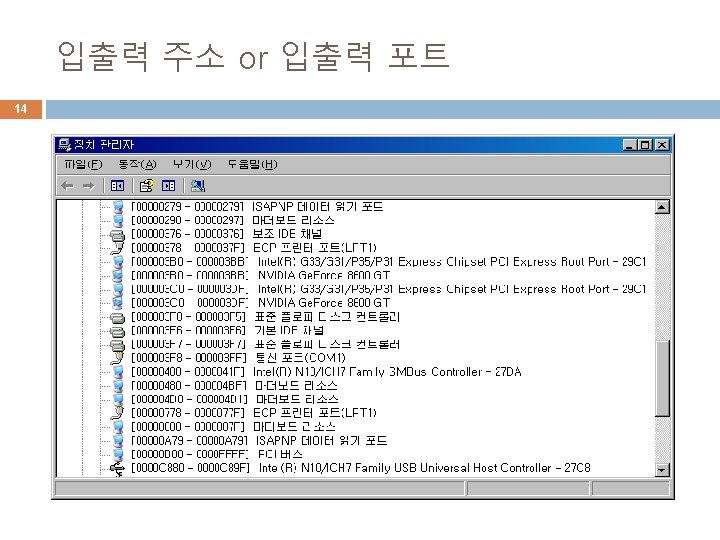The width and height of the screenshot is (720, 540).
Task: Minimize the Device Manager window
Action: coord(630,145)
